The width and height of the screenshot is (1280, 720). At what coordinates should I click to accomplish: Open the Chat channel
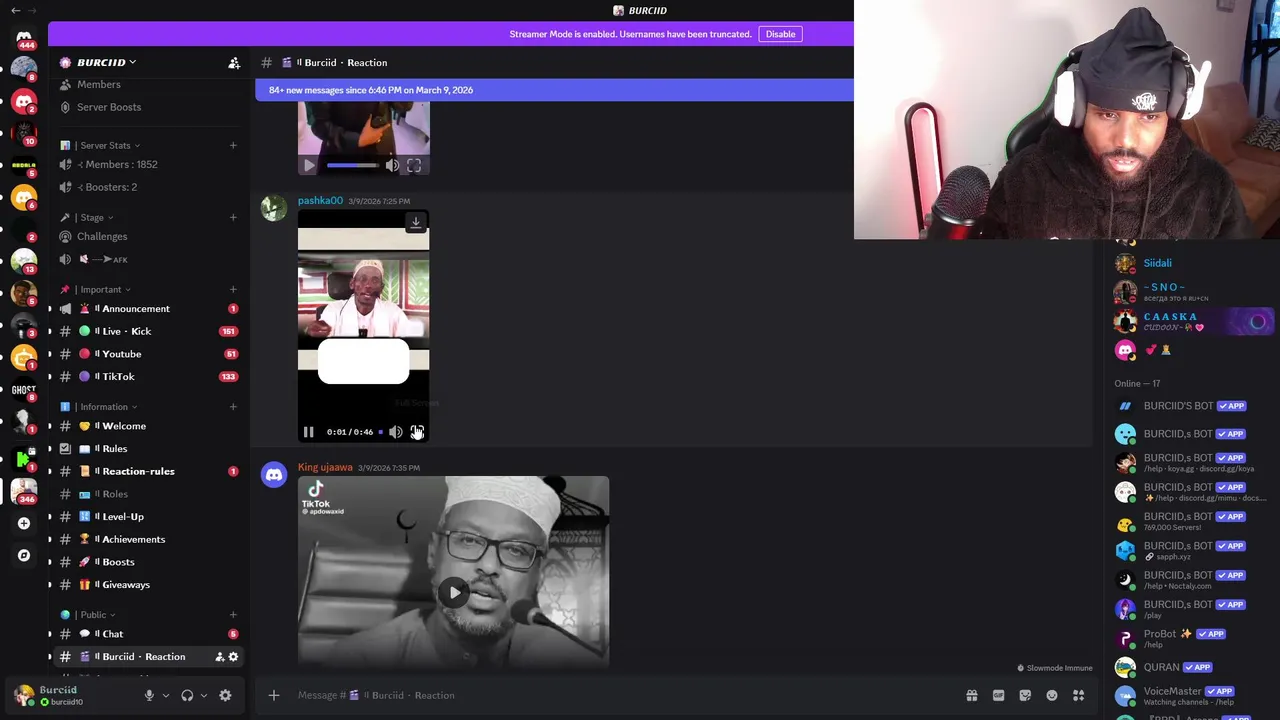point(148,634)
